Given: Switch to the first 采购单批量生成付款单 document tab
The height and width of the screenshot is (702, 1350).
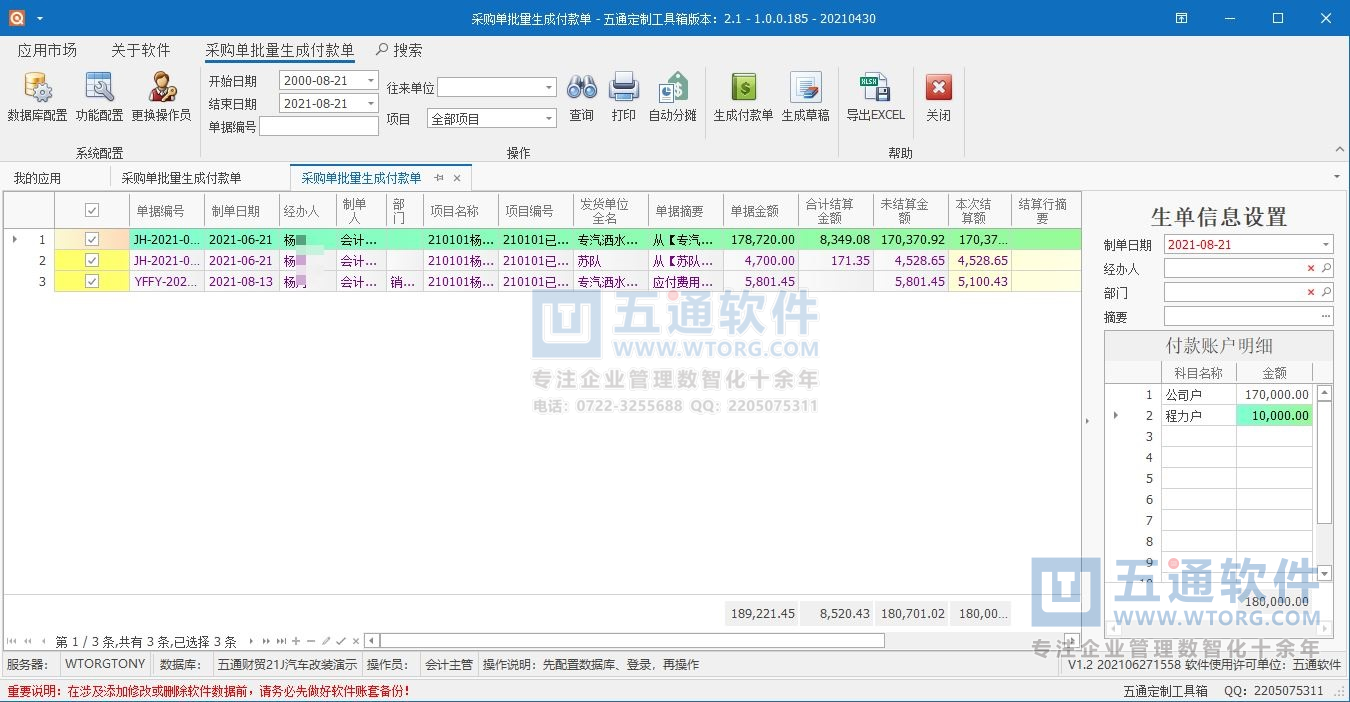Looking at the screenshot, I should point(181,178).
